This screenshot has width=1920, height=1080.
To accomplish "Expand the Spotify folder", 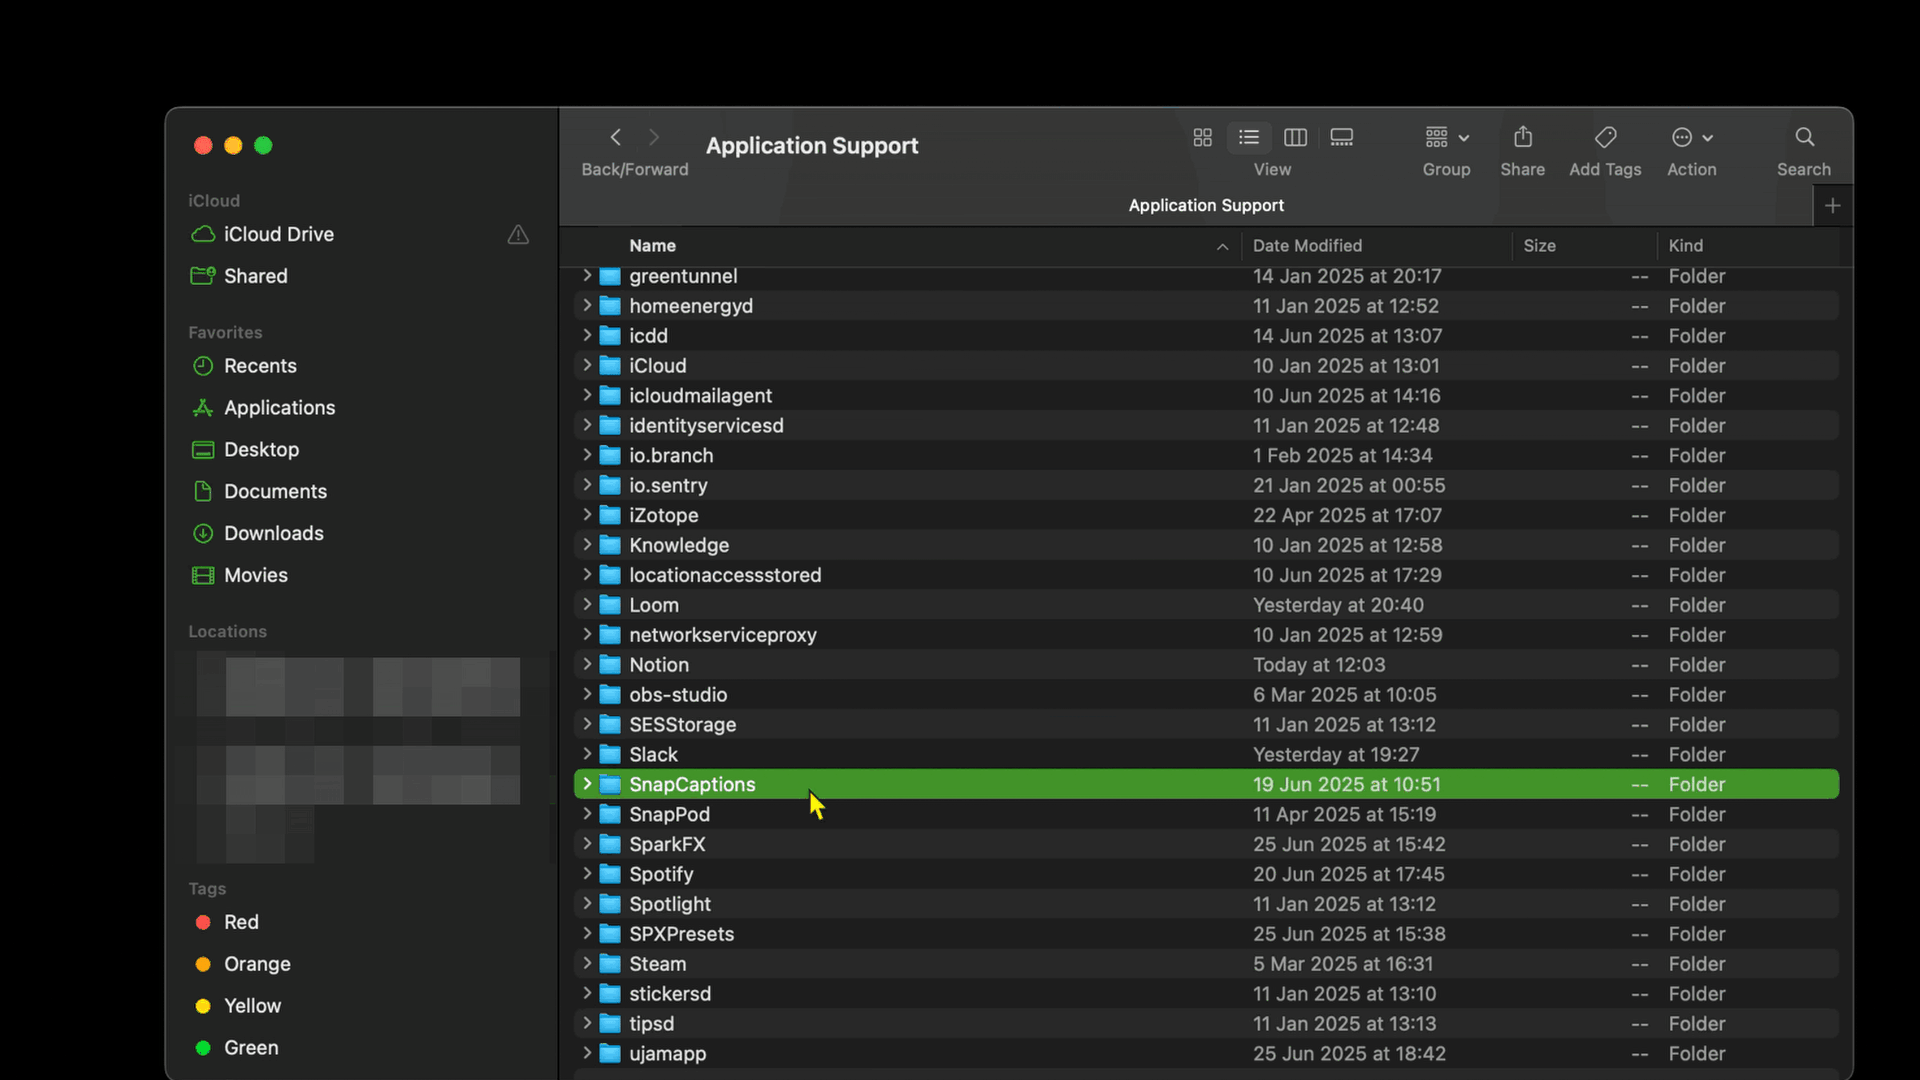I will pyautogui.click(x=587, y=874).
